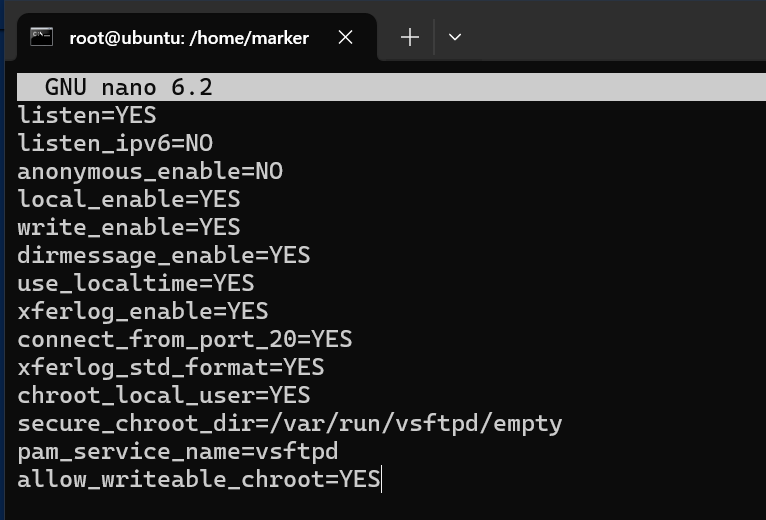Click the terminal icon in the tab
The height and width of the screenshot is (520, 766).
point(41,37)
